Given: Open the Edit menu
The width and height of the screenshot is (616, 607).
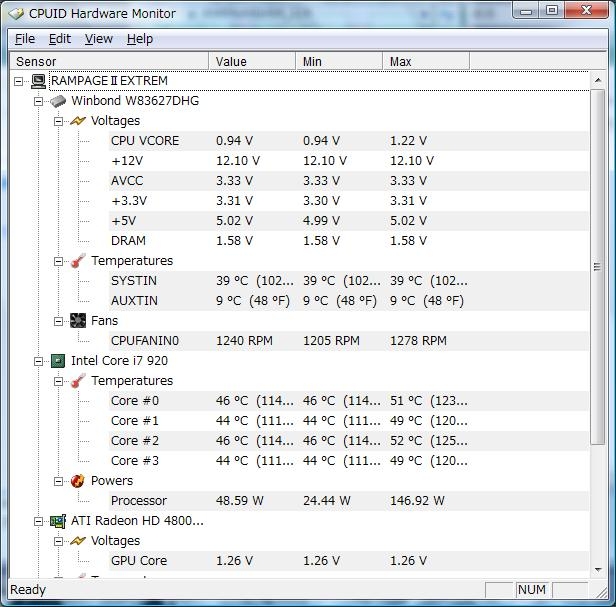Looking at the screenshot, I should click(60, 39).
